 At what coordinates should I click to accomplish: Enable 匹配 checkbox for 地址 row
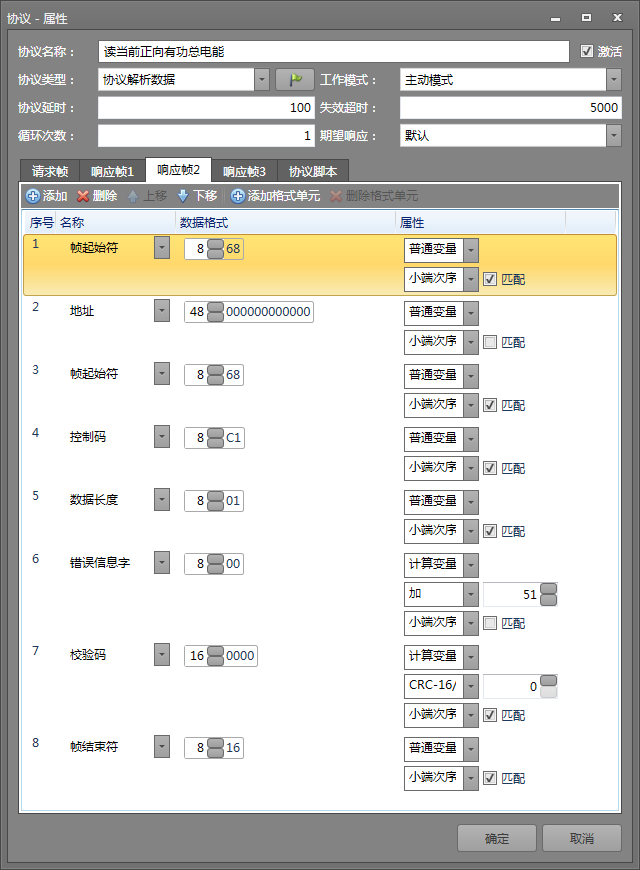[490, 342]
